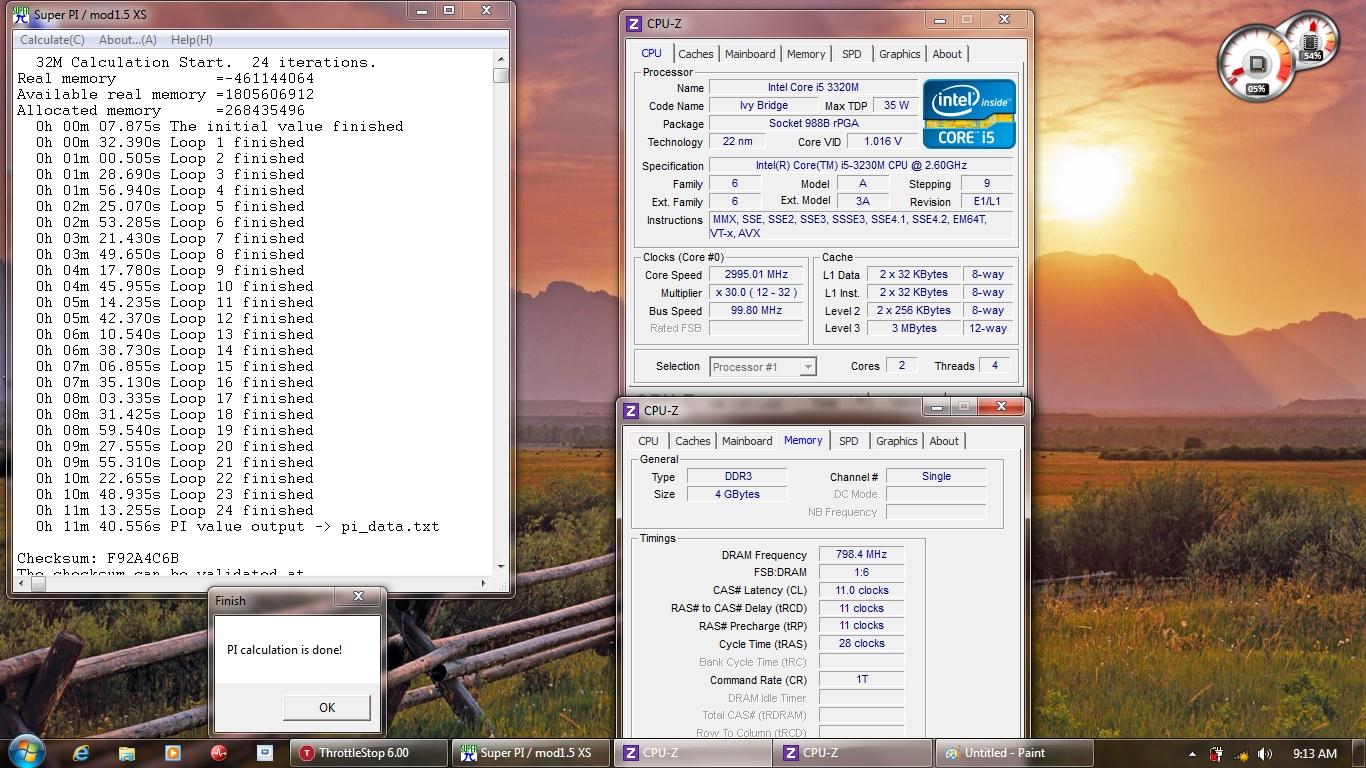1366x768 pixels.
Task: Click the Cycle Time 28 clocks value
Action: click(x=861, y=643)
